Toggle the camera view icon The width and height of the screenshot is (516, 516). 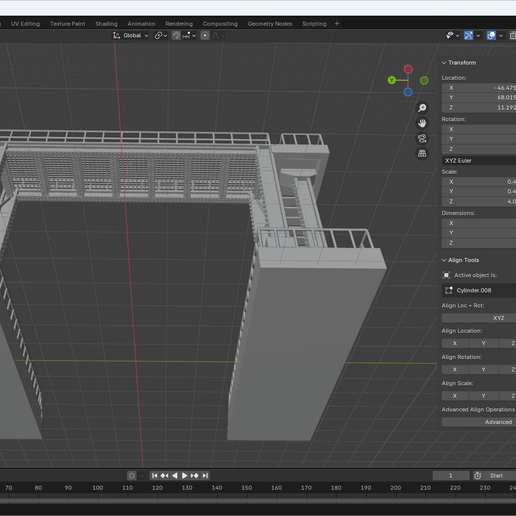click(x=422, y=138)
